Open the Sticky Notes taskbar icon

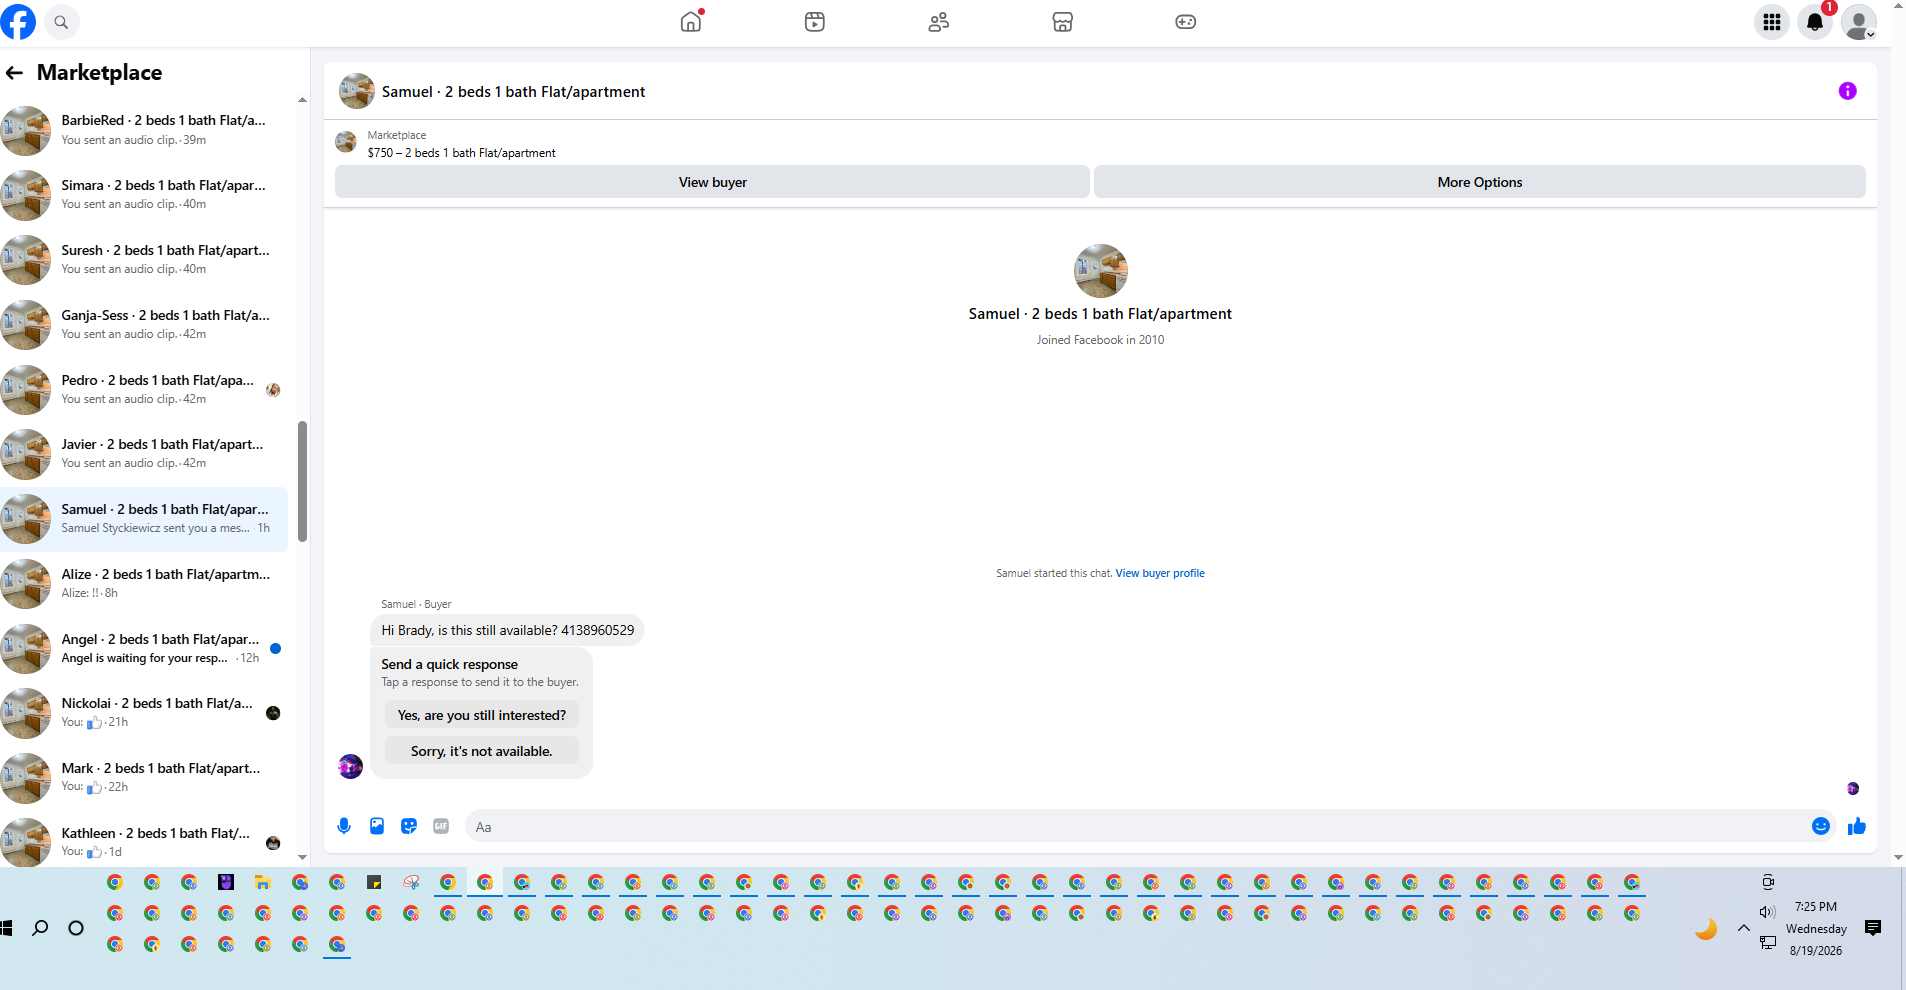[x=374, y=882]
